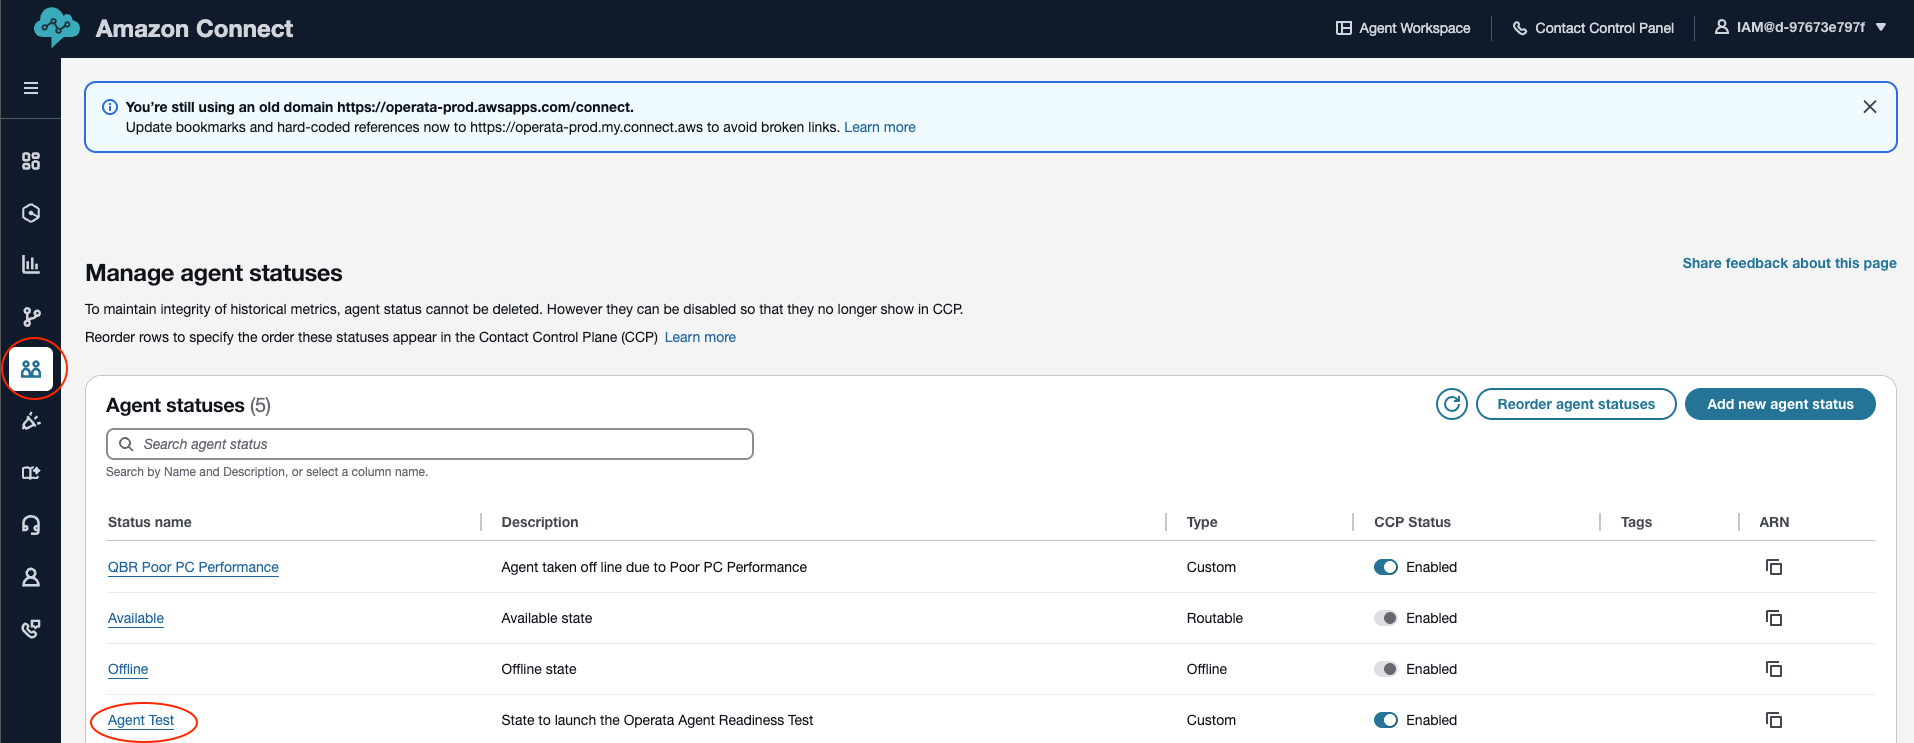Toggle CCP status for QBR Poor PC Performance
Screen dimensions: 1914x743
point(1386,567)
